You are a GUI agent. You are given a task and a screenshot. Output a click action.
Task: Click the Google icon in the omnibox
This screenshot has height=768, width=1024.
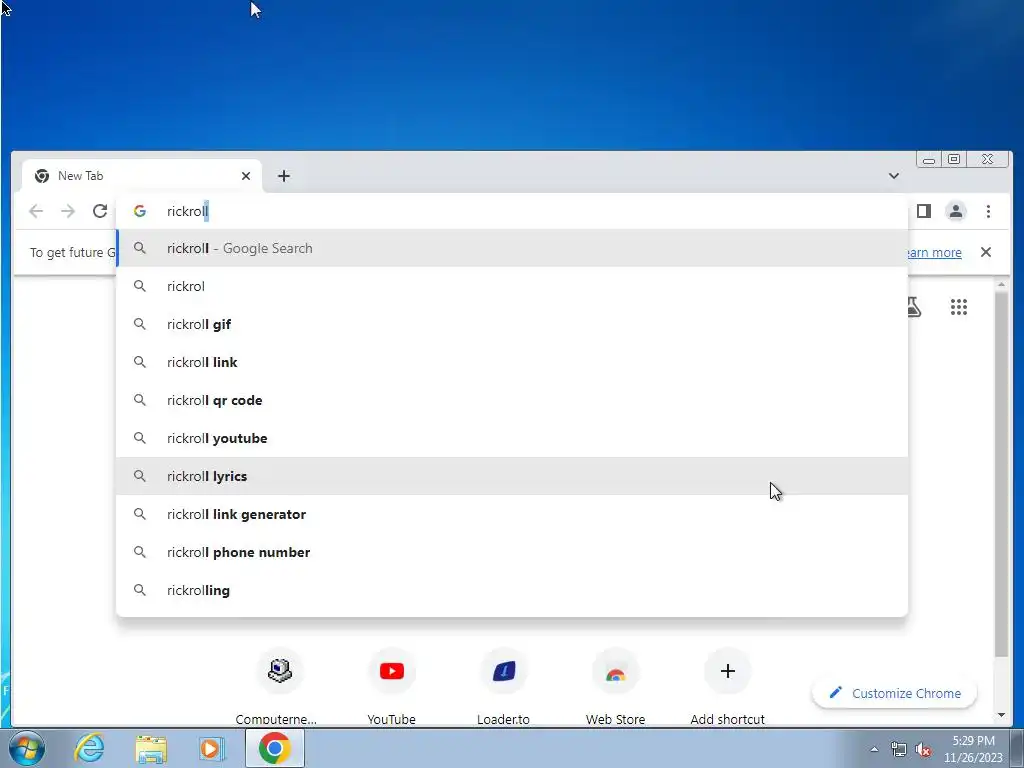(139, 211)
